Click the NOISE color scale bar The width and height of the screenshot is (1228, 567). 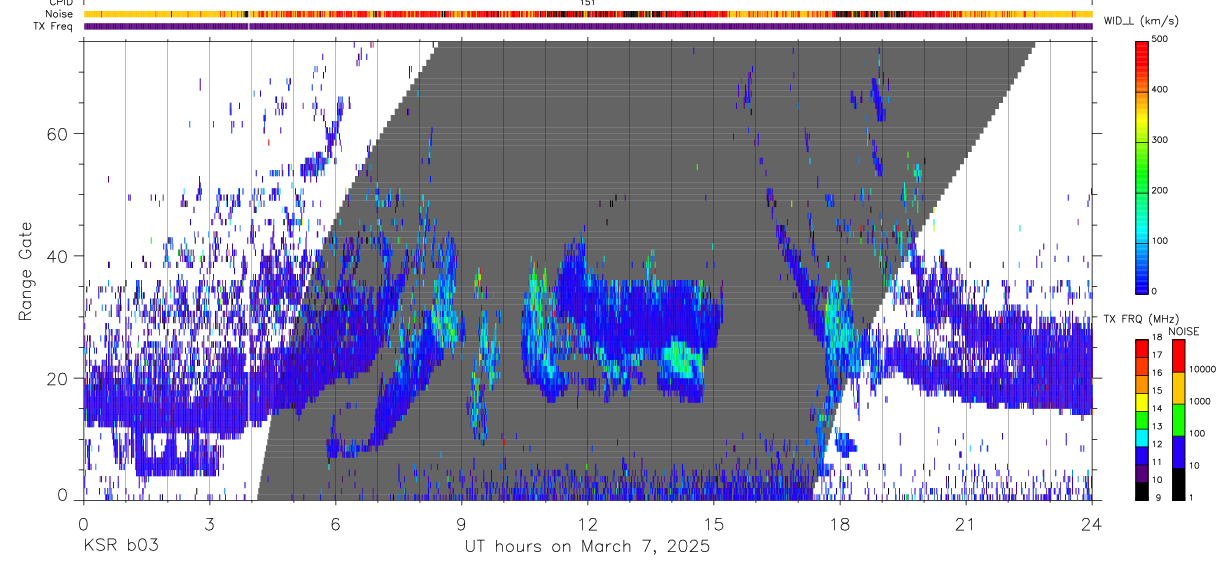(1178, 418)
